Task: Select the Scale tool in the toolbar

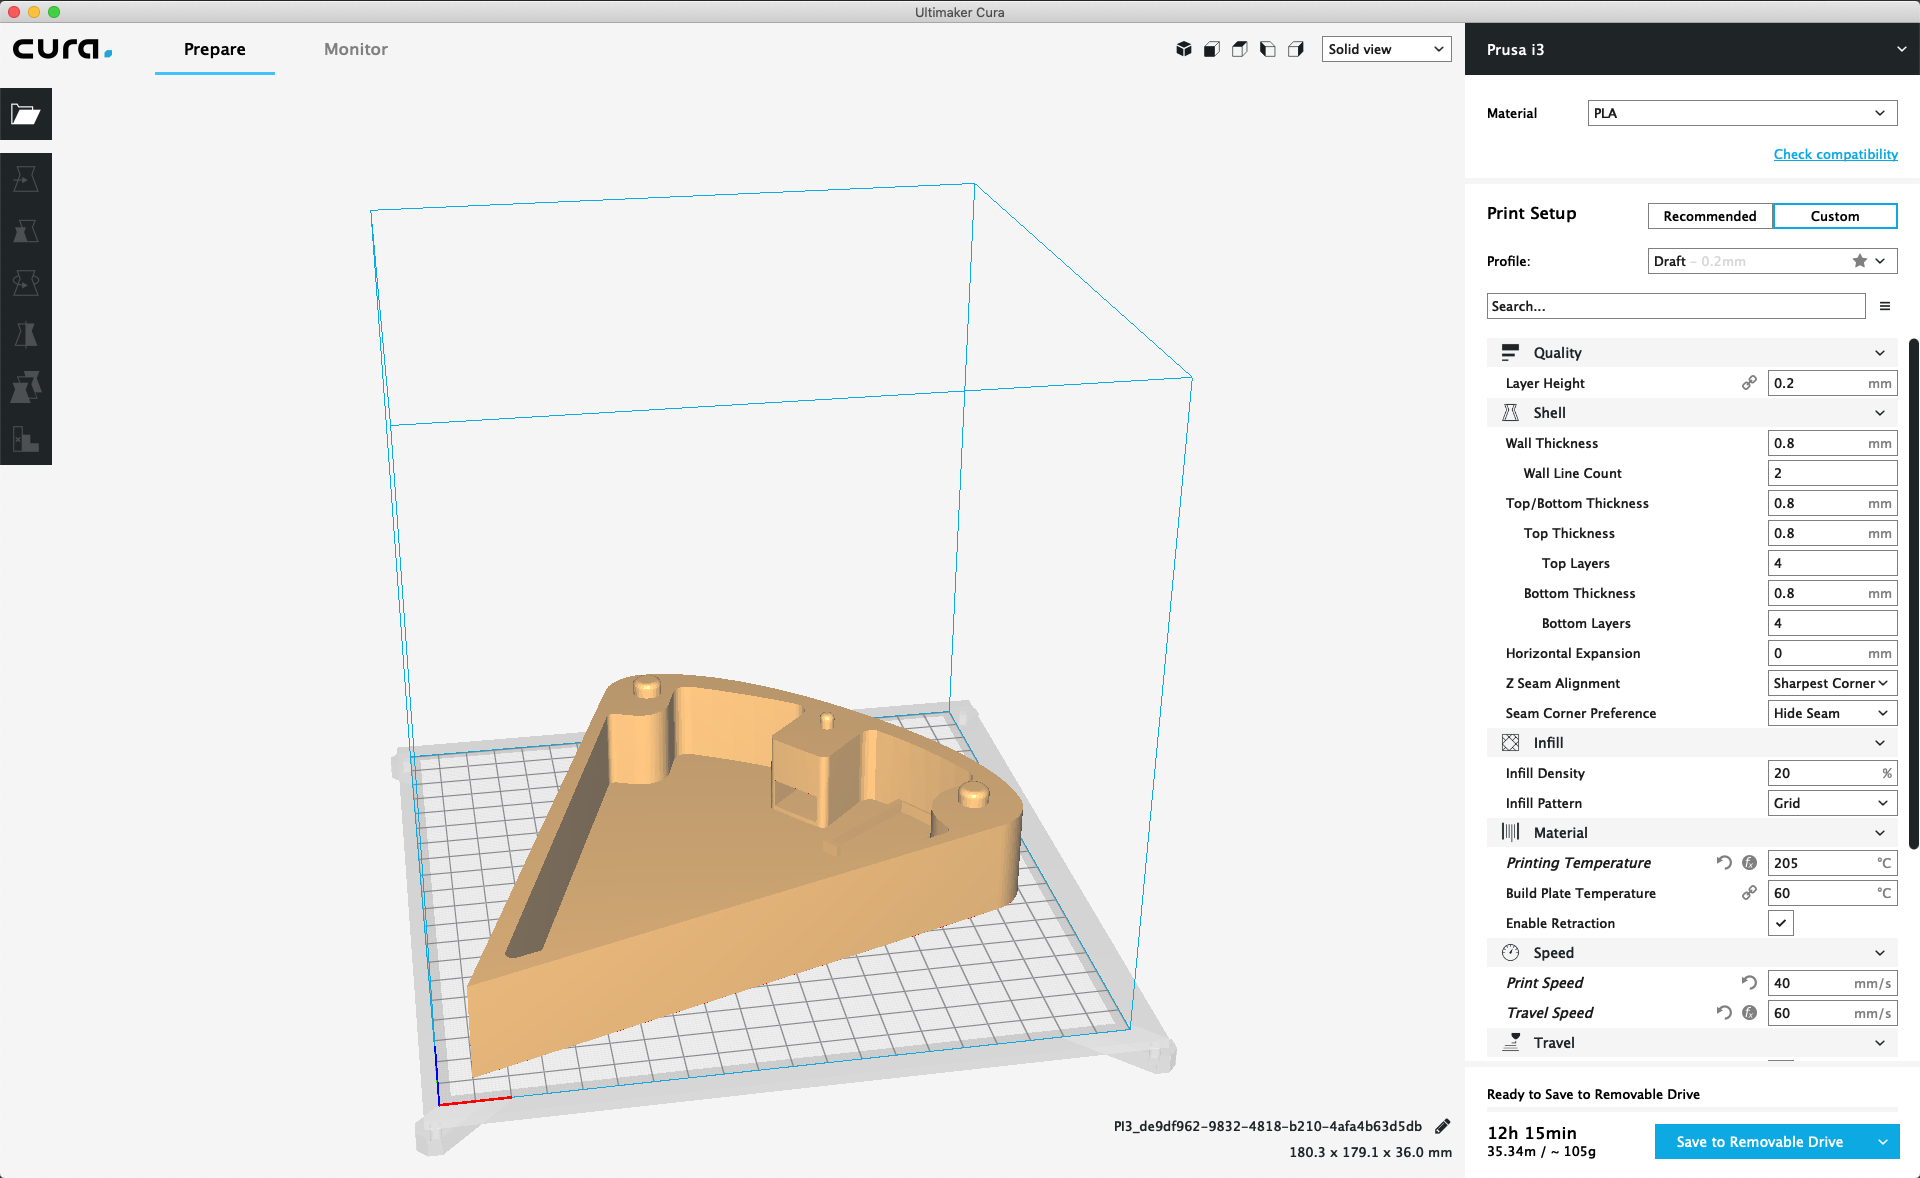Action: pyautogui.click(x=26, y=232)
